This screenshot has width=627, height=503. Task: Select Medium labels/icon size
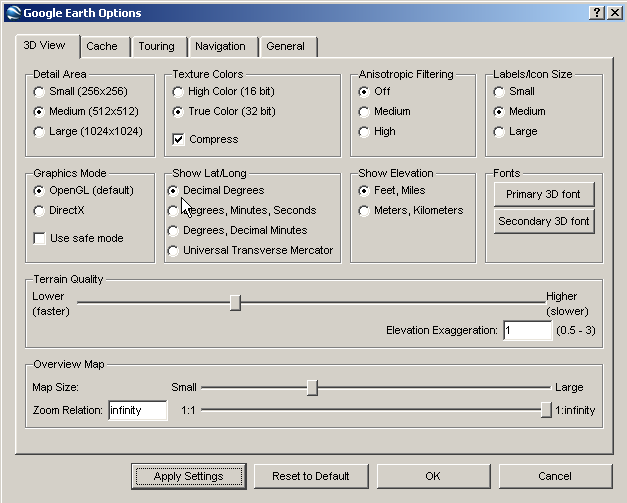coord(519,112)
